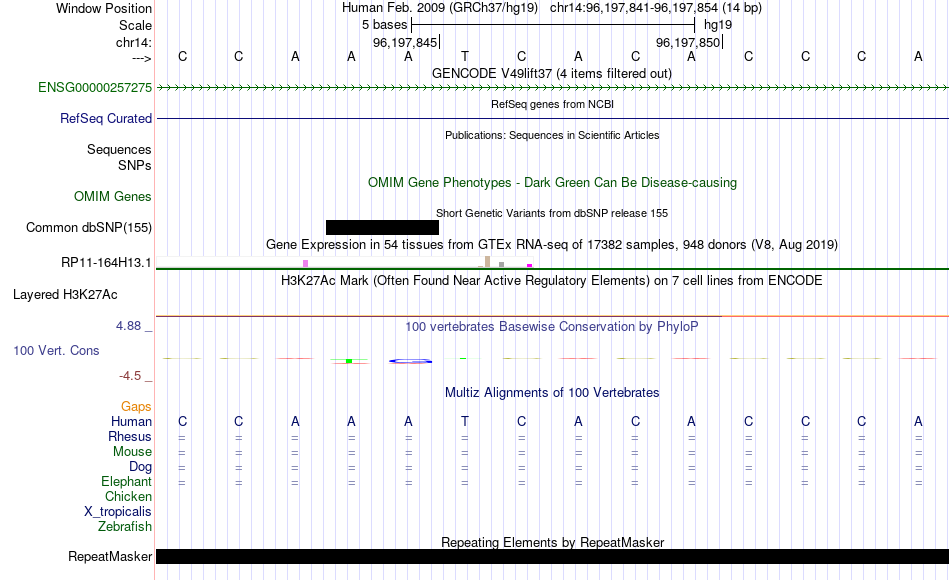
Task: Open the Common dbSNP(155) track label
Action: pos(88,228)
